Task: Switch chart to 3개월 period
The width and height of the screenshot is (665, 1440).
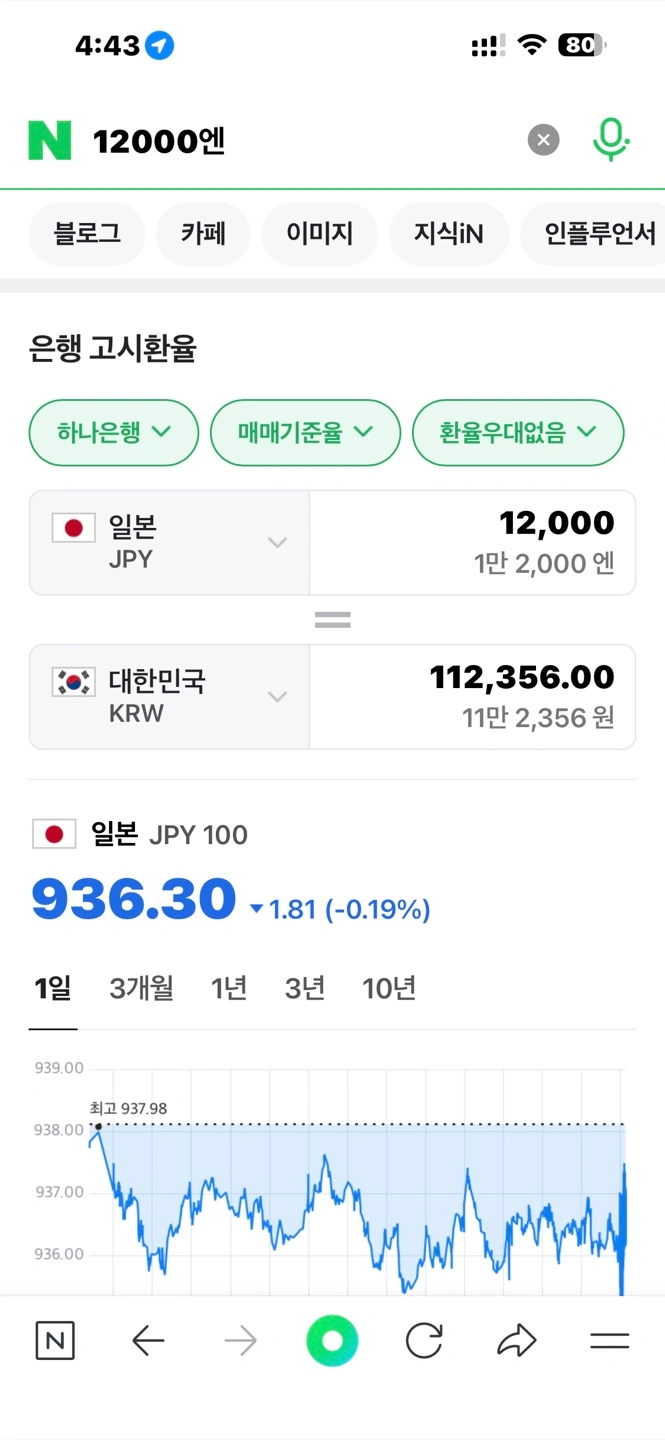Action: (141, 989)
